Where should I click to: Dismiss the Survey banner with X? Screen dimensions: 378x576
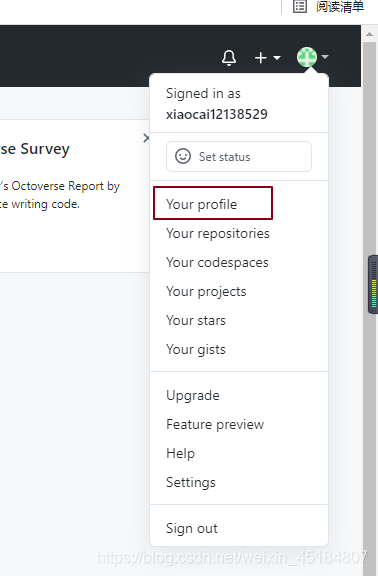pyautogui.click(x=146, y=138)
